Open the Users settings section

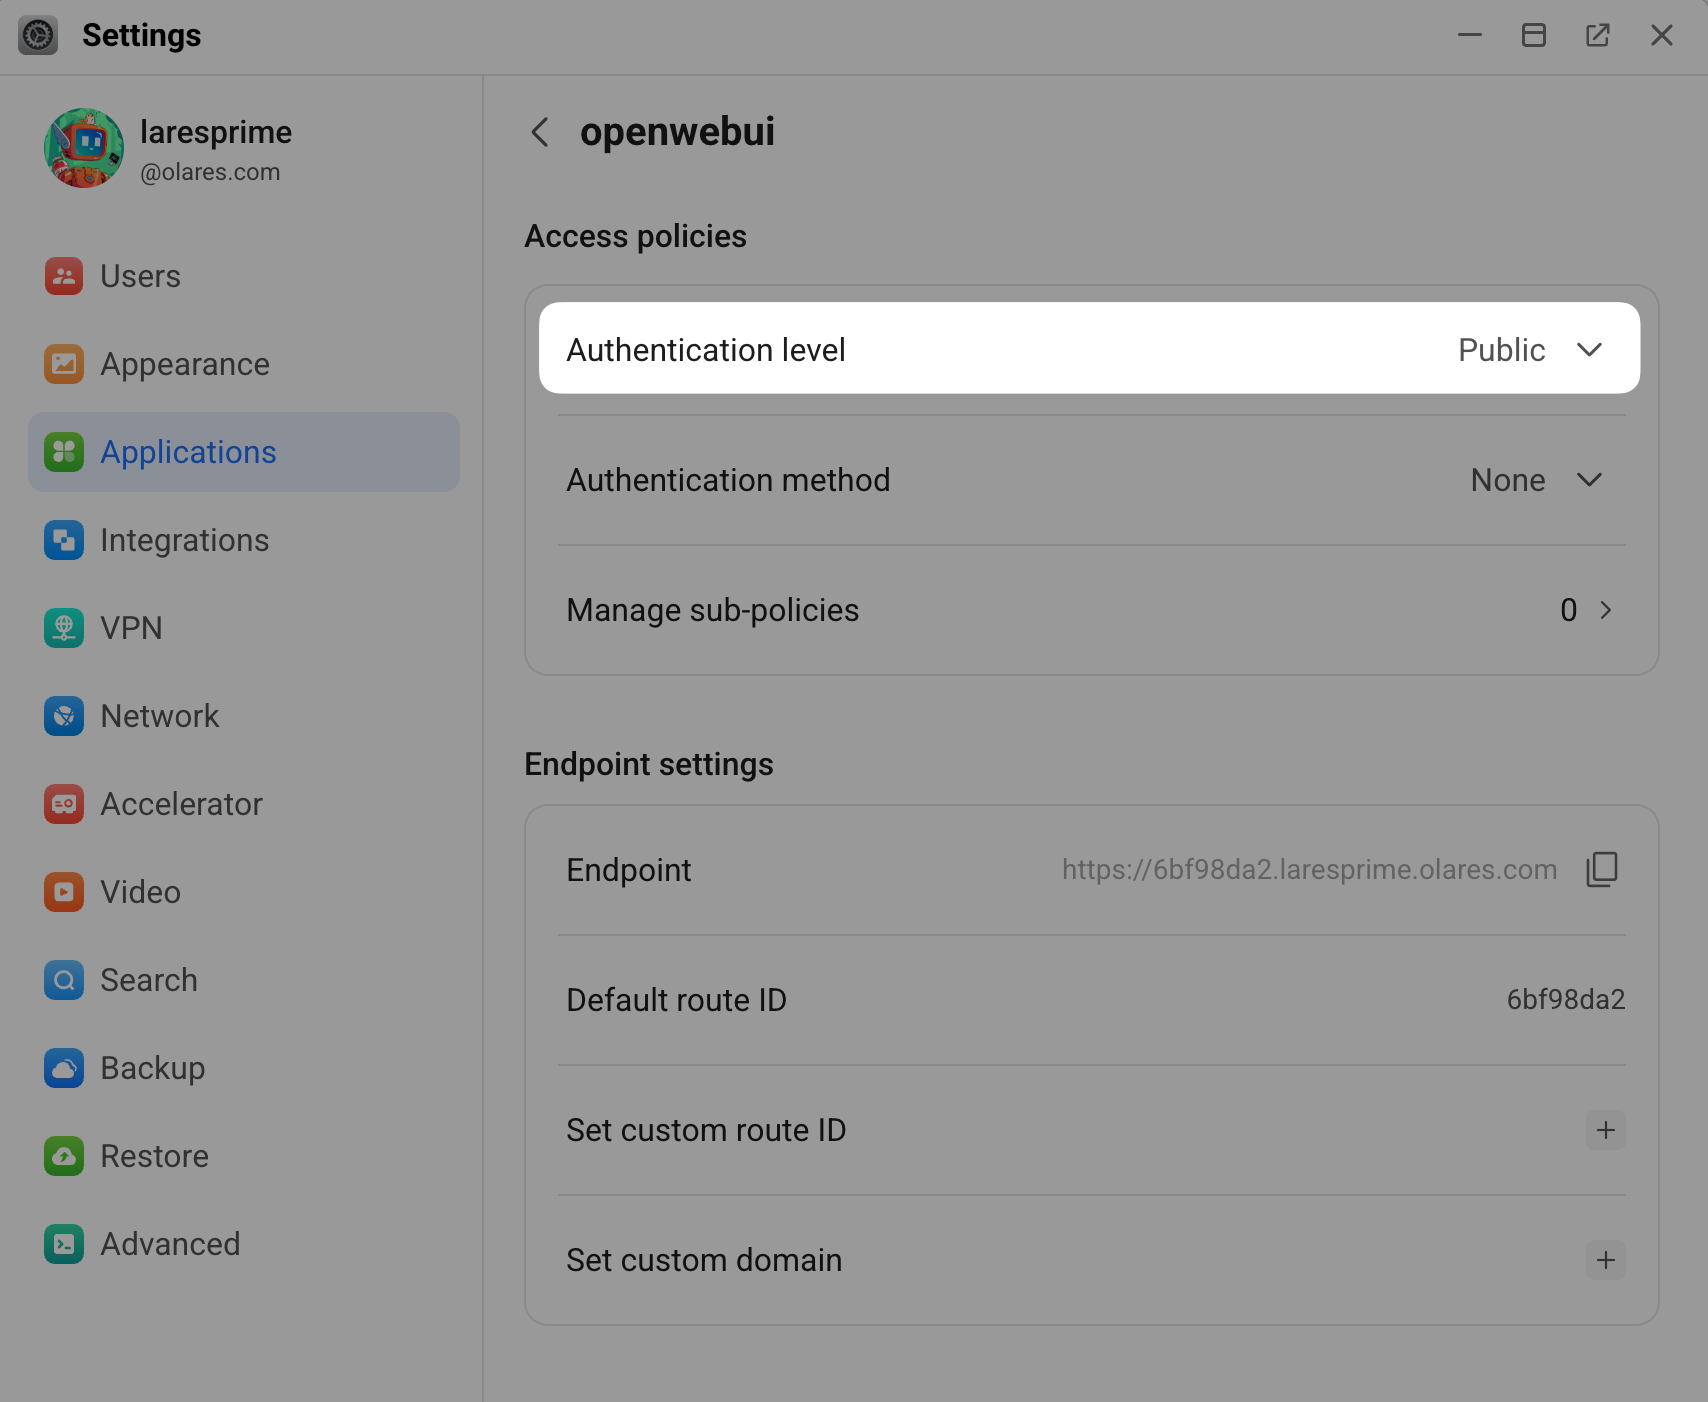[244, 276]
